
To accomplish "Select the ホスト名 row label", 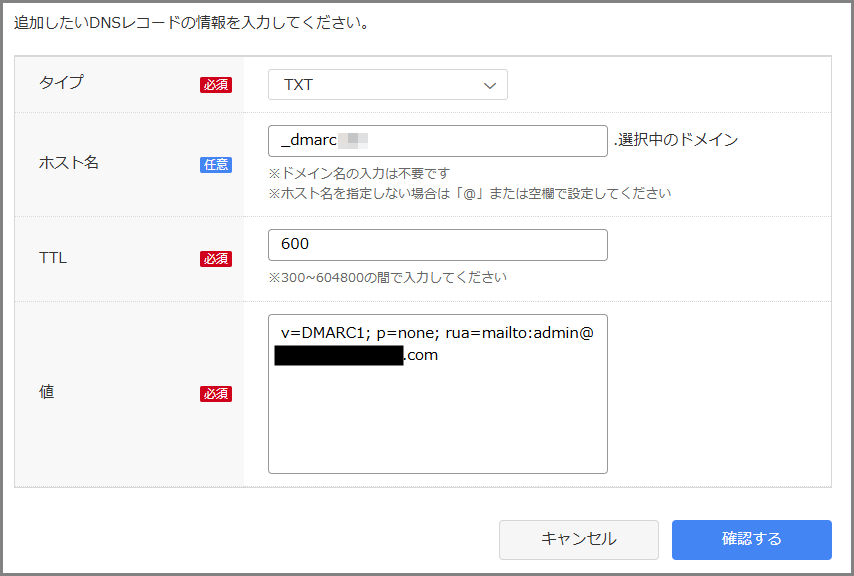I will coord(68,162).
